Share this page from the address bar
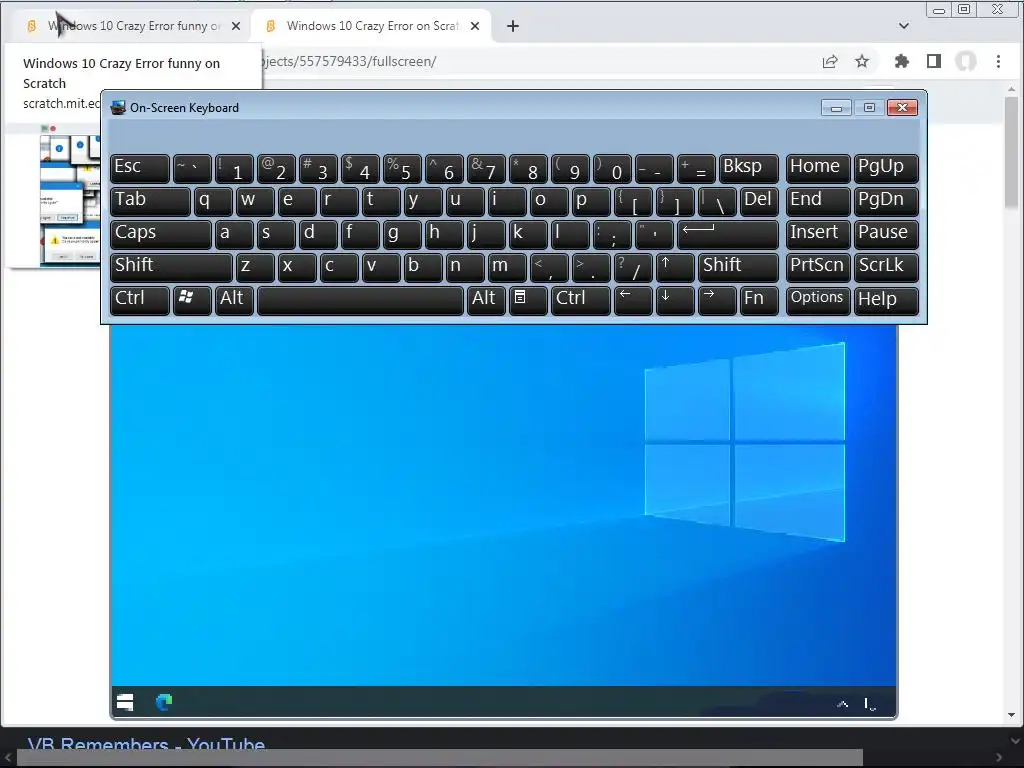Image resolution: width=1024 pixels, height=768 pixels. (x=830, y=61)
